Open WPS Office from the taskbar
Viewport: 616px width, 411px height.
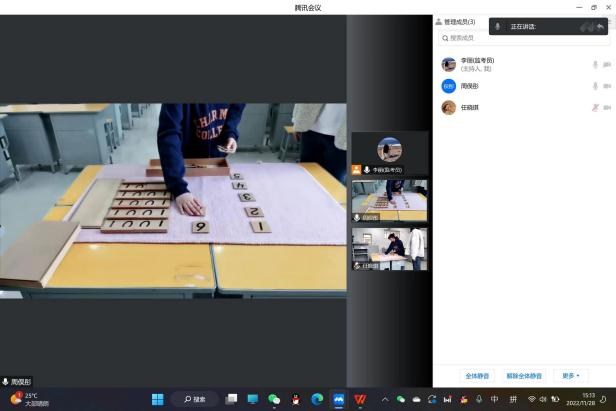pos(360,399)
